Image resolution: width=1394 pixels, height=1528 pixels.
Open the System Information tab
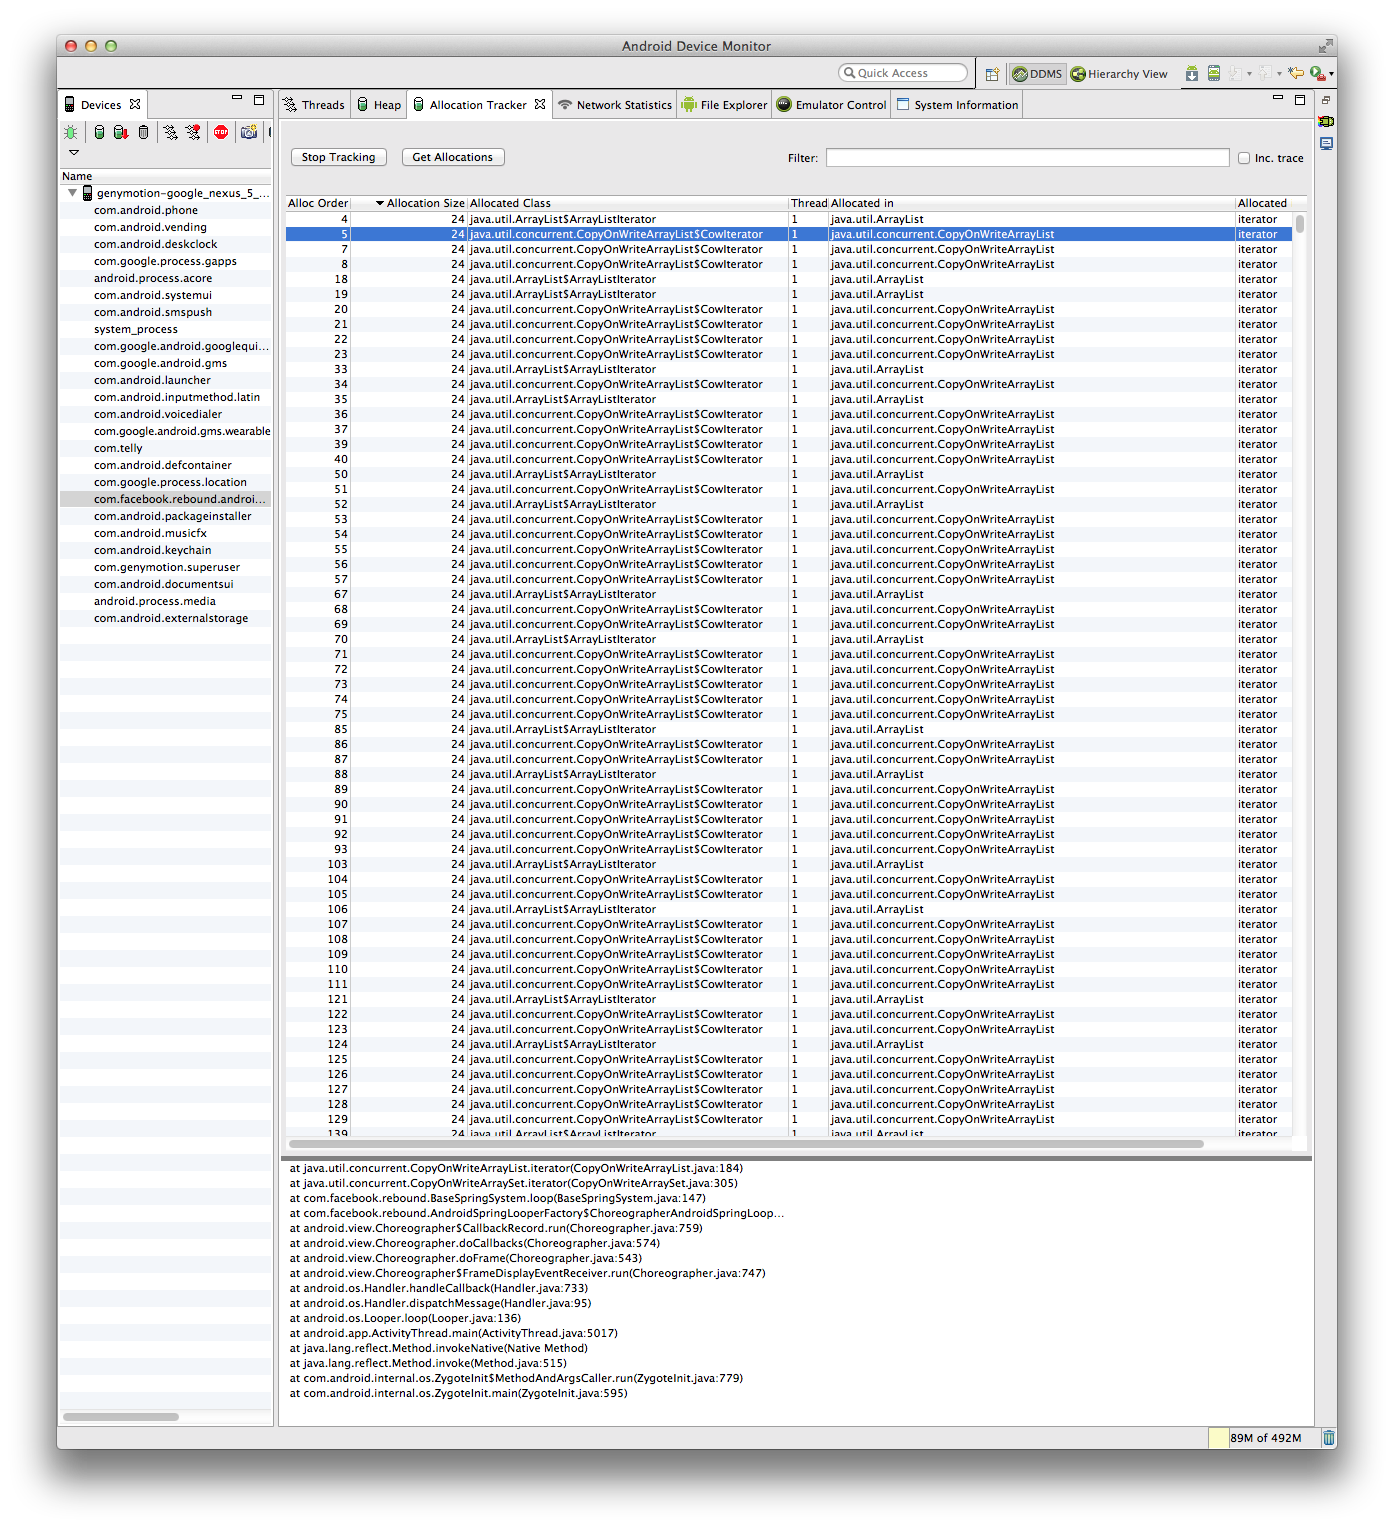[x=957, y=105]
